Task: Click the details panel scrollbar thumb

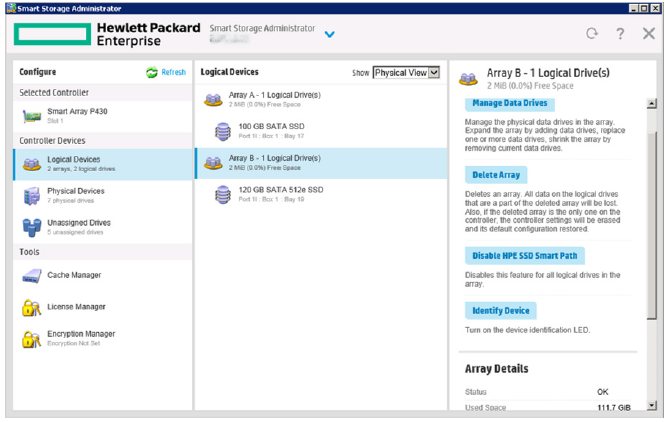Action: (652, 225)
